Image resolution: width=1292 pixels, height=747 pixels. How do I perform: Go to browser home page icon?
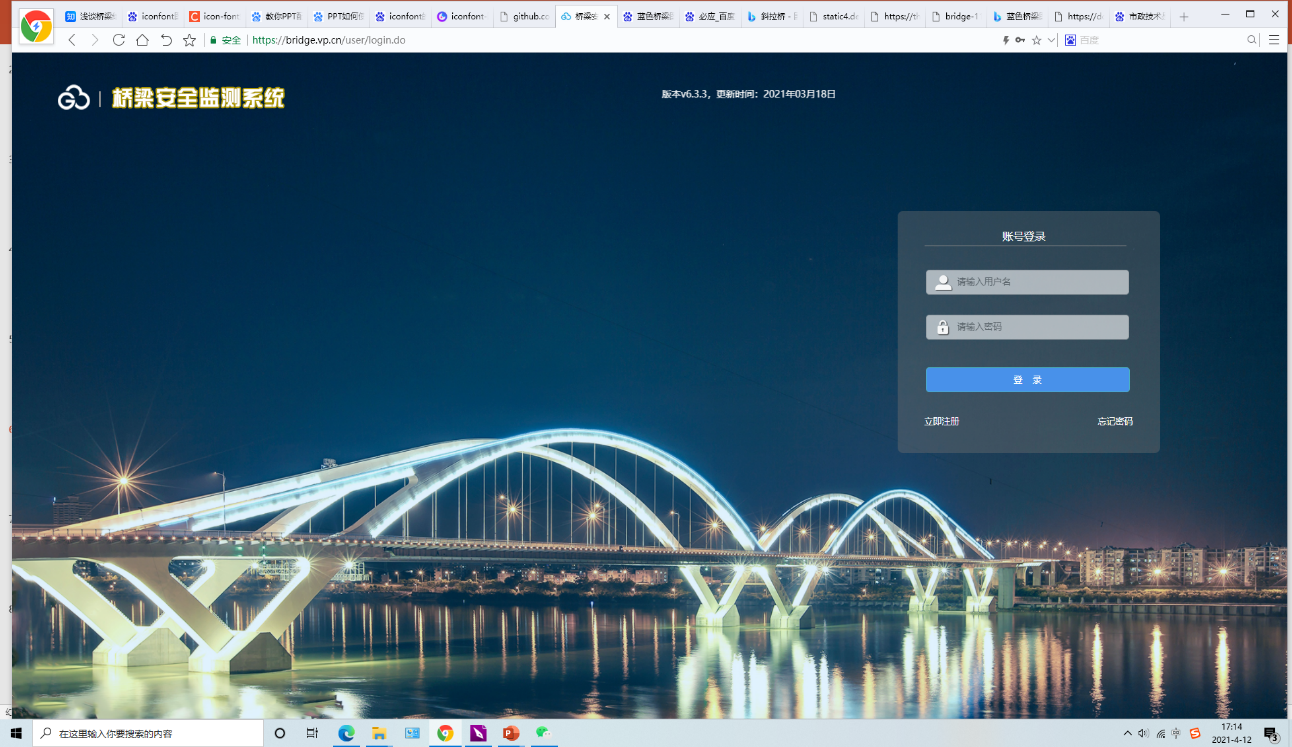[x=142, y=40]
